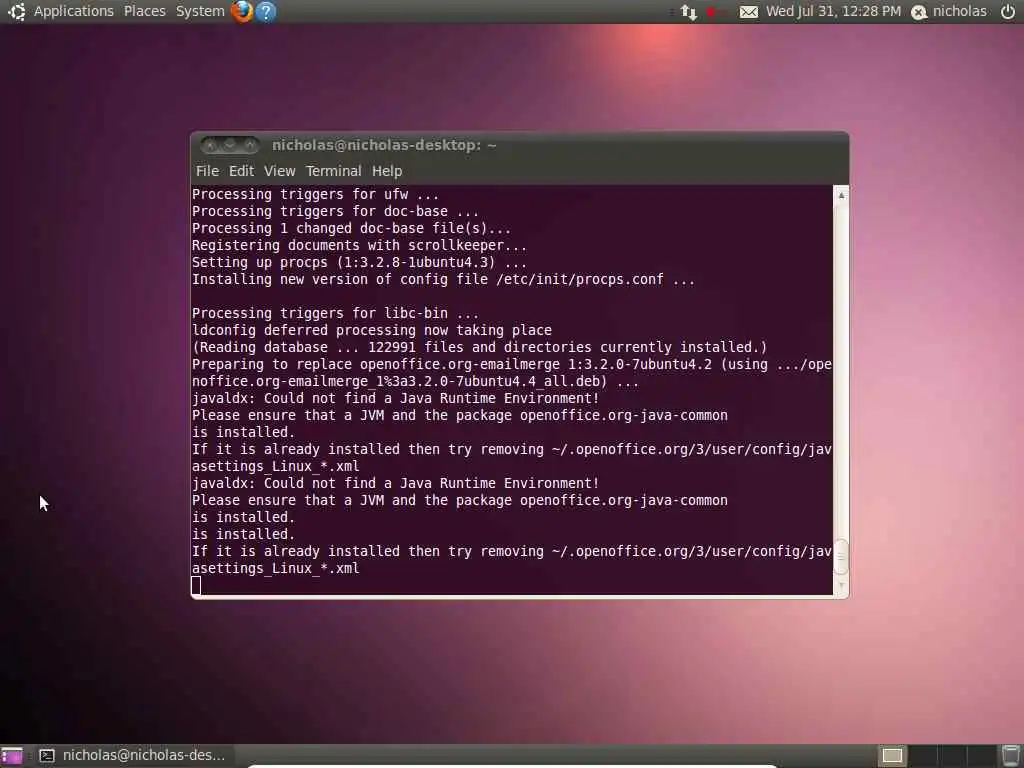This screenshot has height=768, width=1024.
Task: Open the Applications menu
Action: (73, 12)
